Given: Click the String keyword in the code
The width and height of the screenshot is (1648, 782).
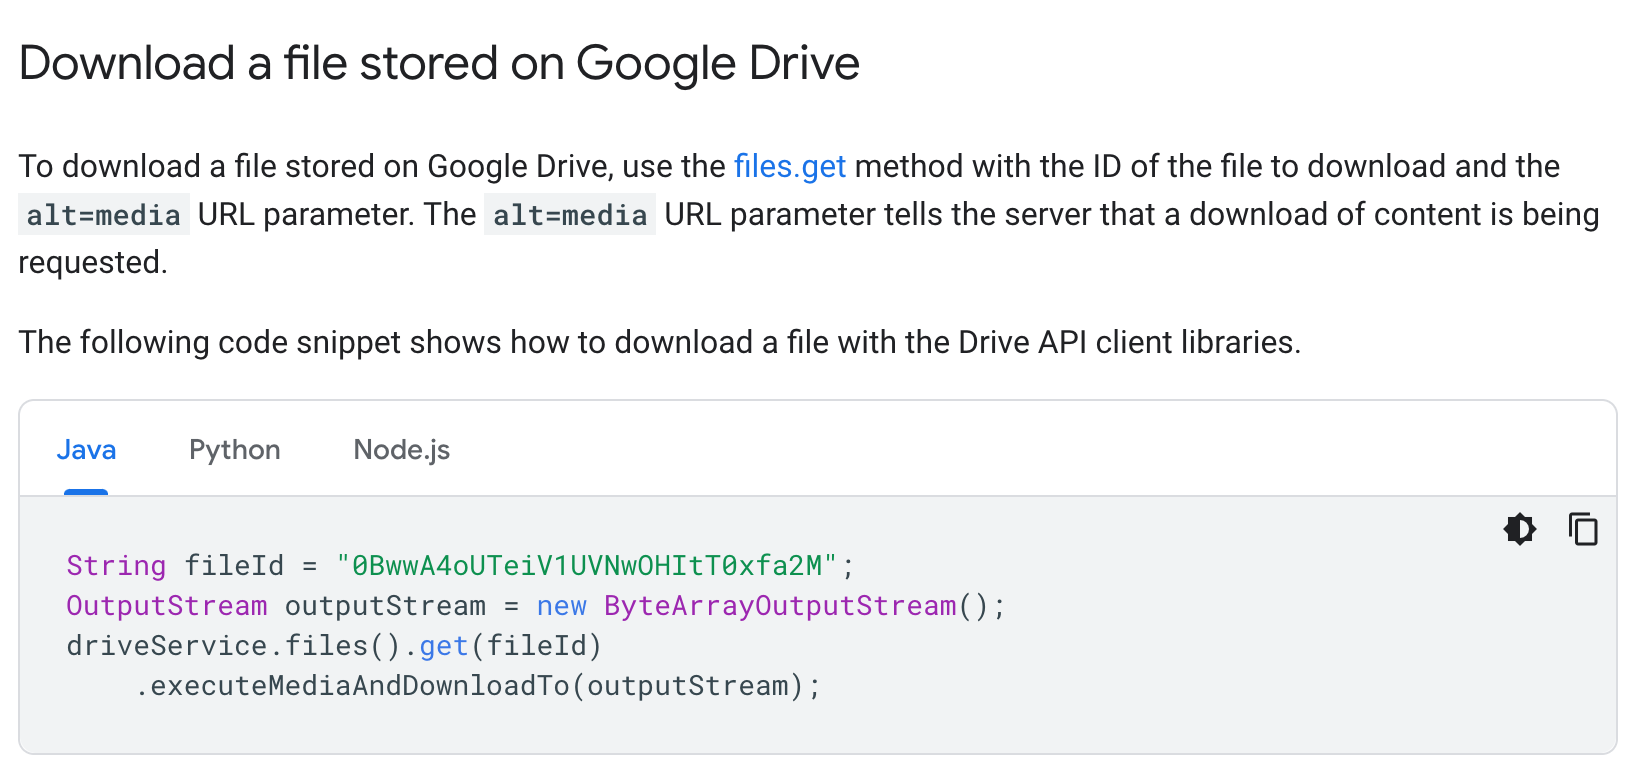Looking at the screenshot, I should pos(116,566).
